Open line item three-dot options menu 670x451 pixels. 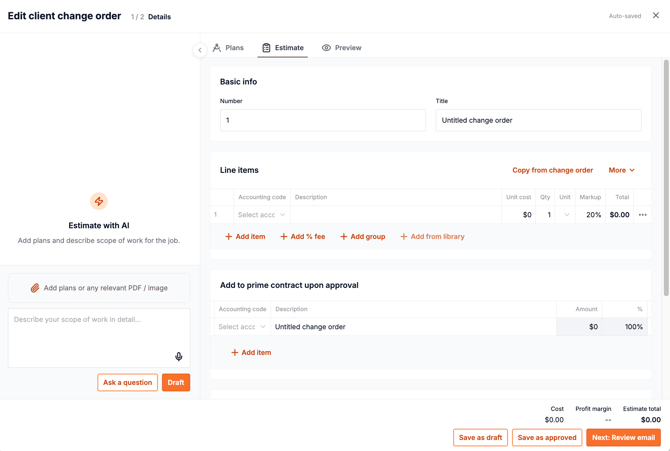pos(642,215)
